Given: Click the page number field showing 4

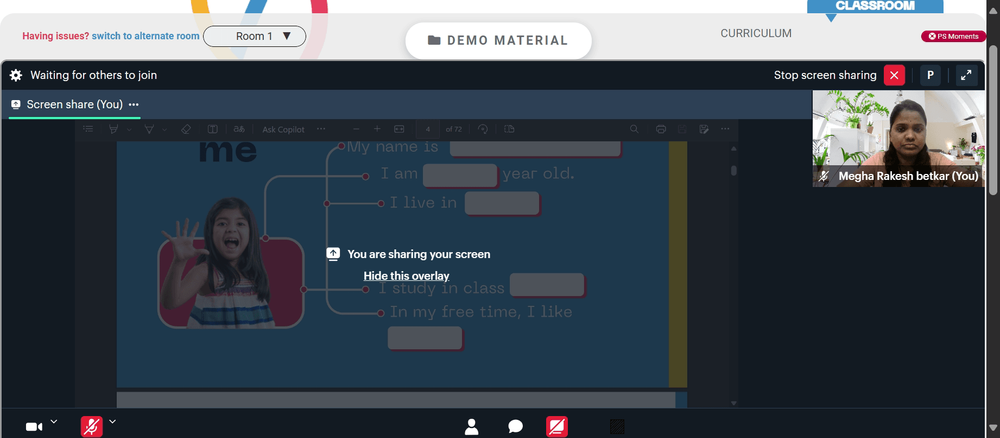Looking at the screenshot, I should (428, 129).
